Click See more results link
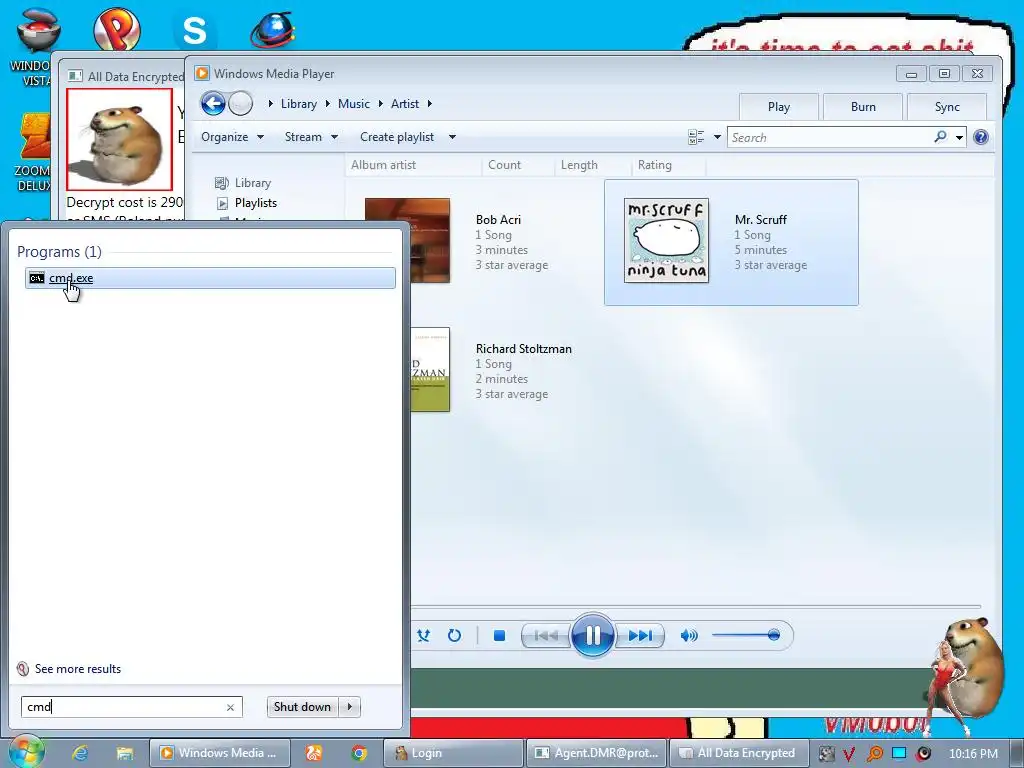Viewport: 1024px width, 768px height. (x=78, y=669)
